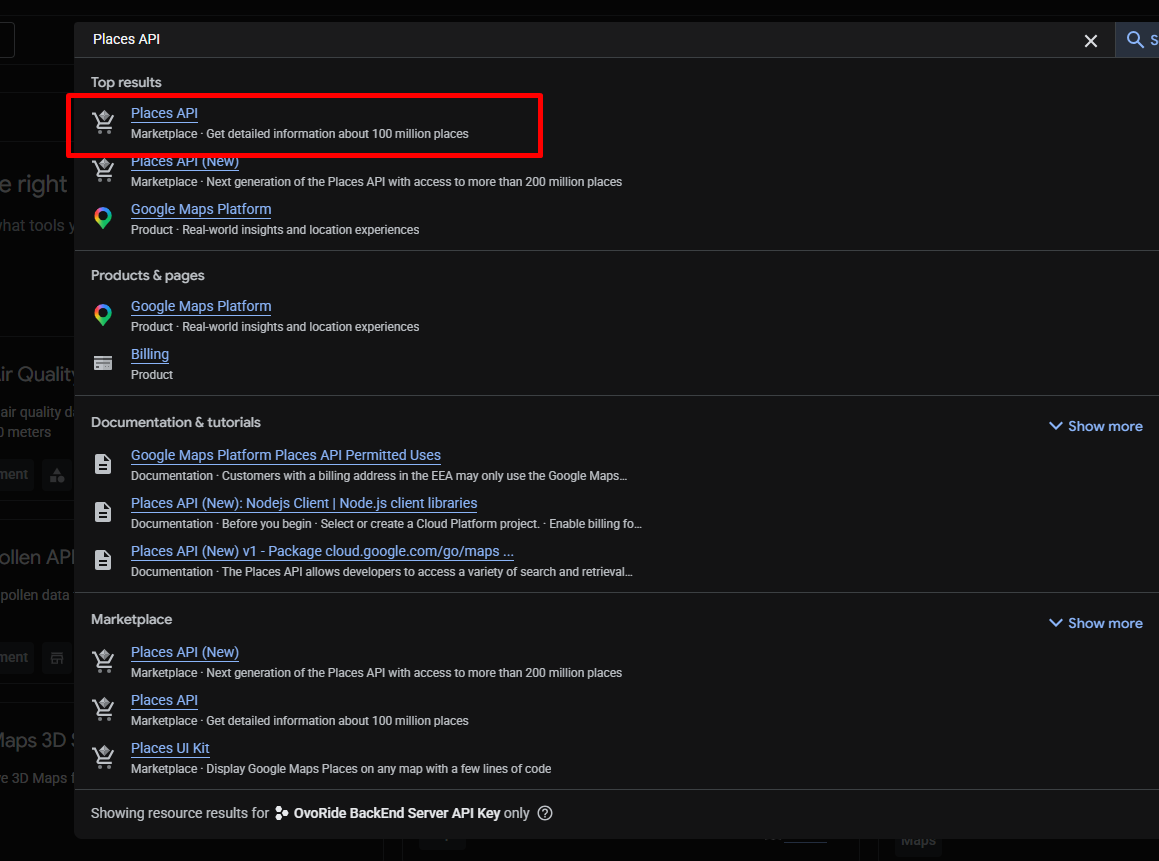Viewport: 1159px width, 861px height.
Task: Click the document icon beside Permitted Uses result
Action: (x=103, y=464)
